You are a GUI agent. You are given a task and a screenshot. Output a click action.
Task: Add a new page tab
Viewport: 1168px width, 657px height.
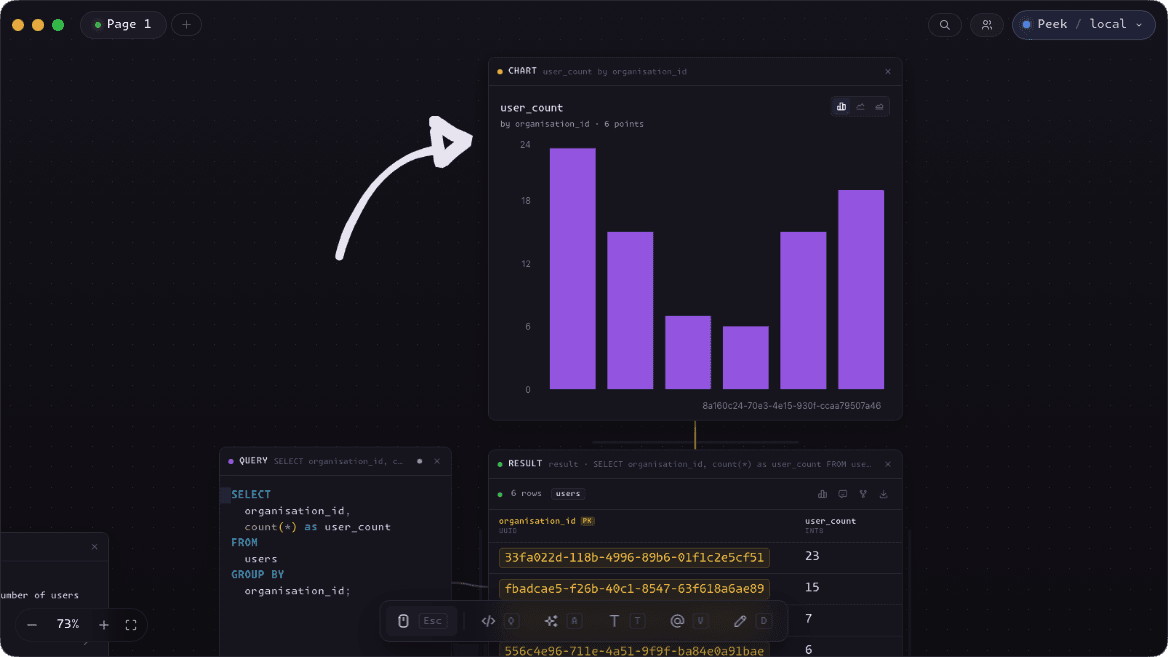point(186,25)
